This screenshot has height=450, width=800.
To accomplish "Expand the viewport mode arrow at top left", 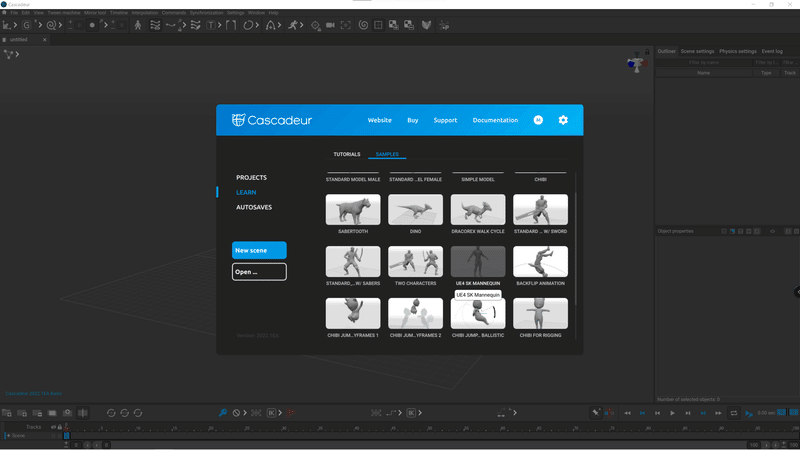I will pyautogui.click(x=17, y=54).
